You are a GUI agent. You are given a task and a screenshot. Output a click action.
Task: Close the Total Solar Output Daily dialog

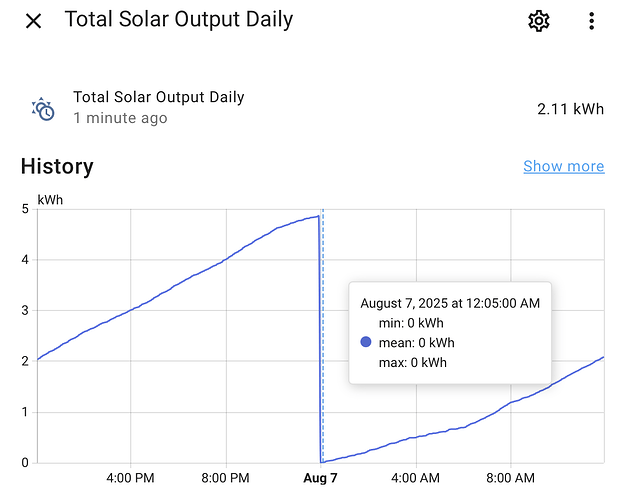tap(33, 21)
